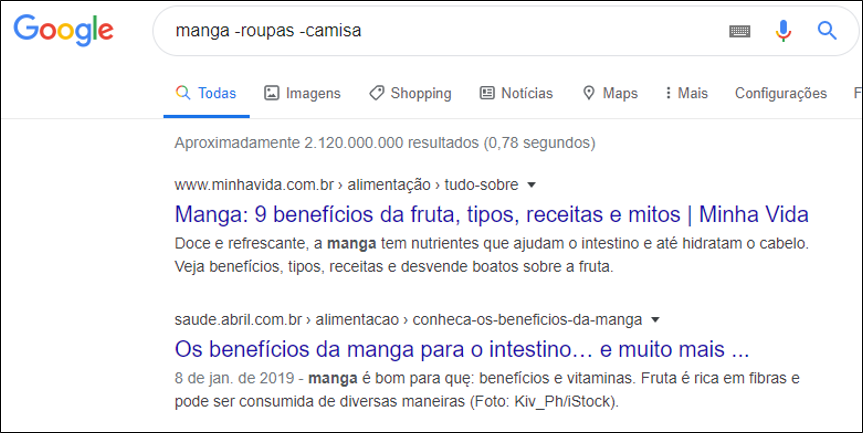863x433 pixels.
Task: Expand the saude.abril.com.br result dropdown arrow
Action: click(656, 320)
